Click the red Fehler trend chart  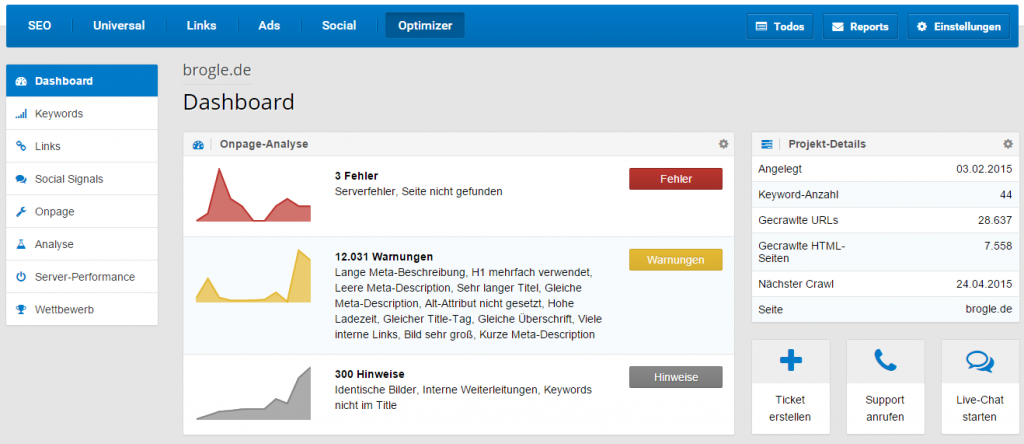coord(254,194)
